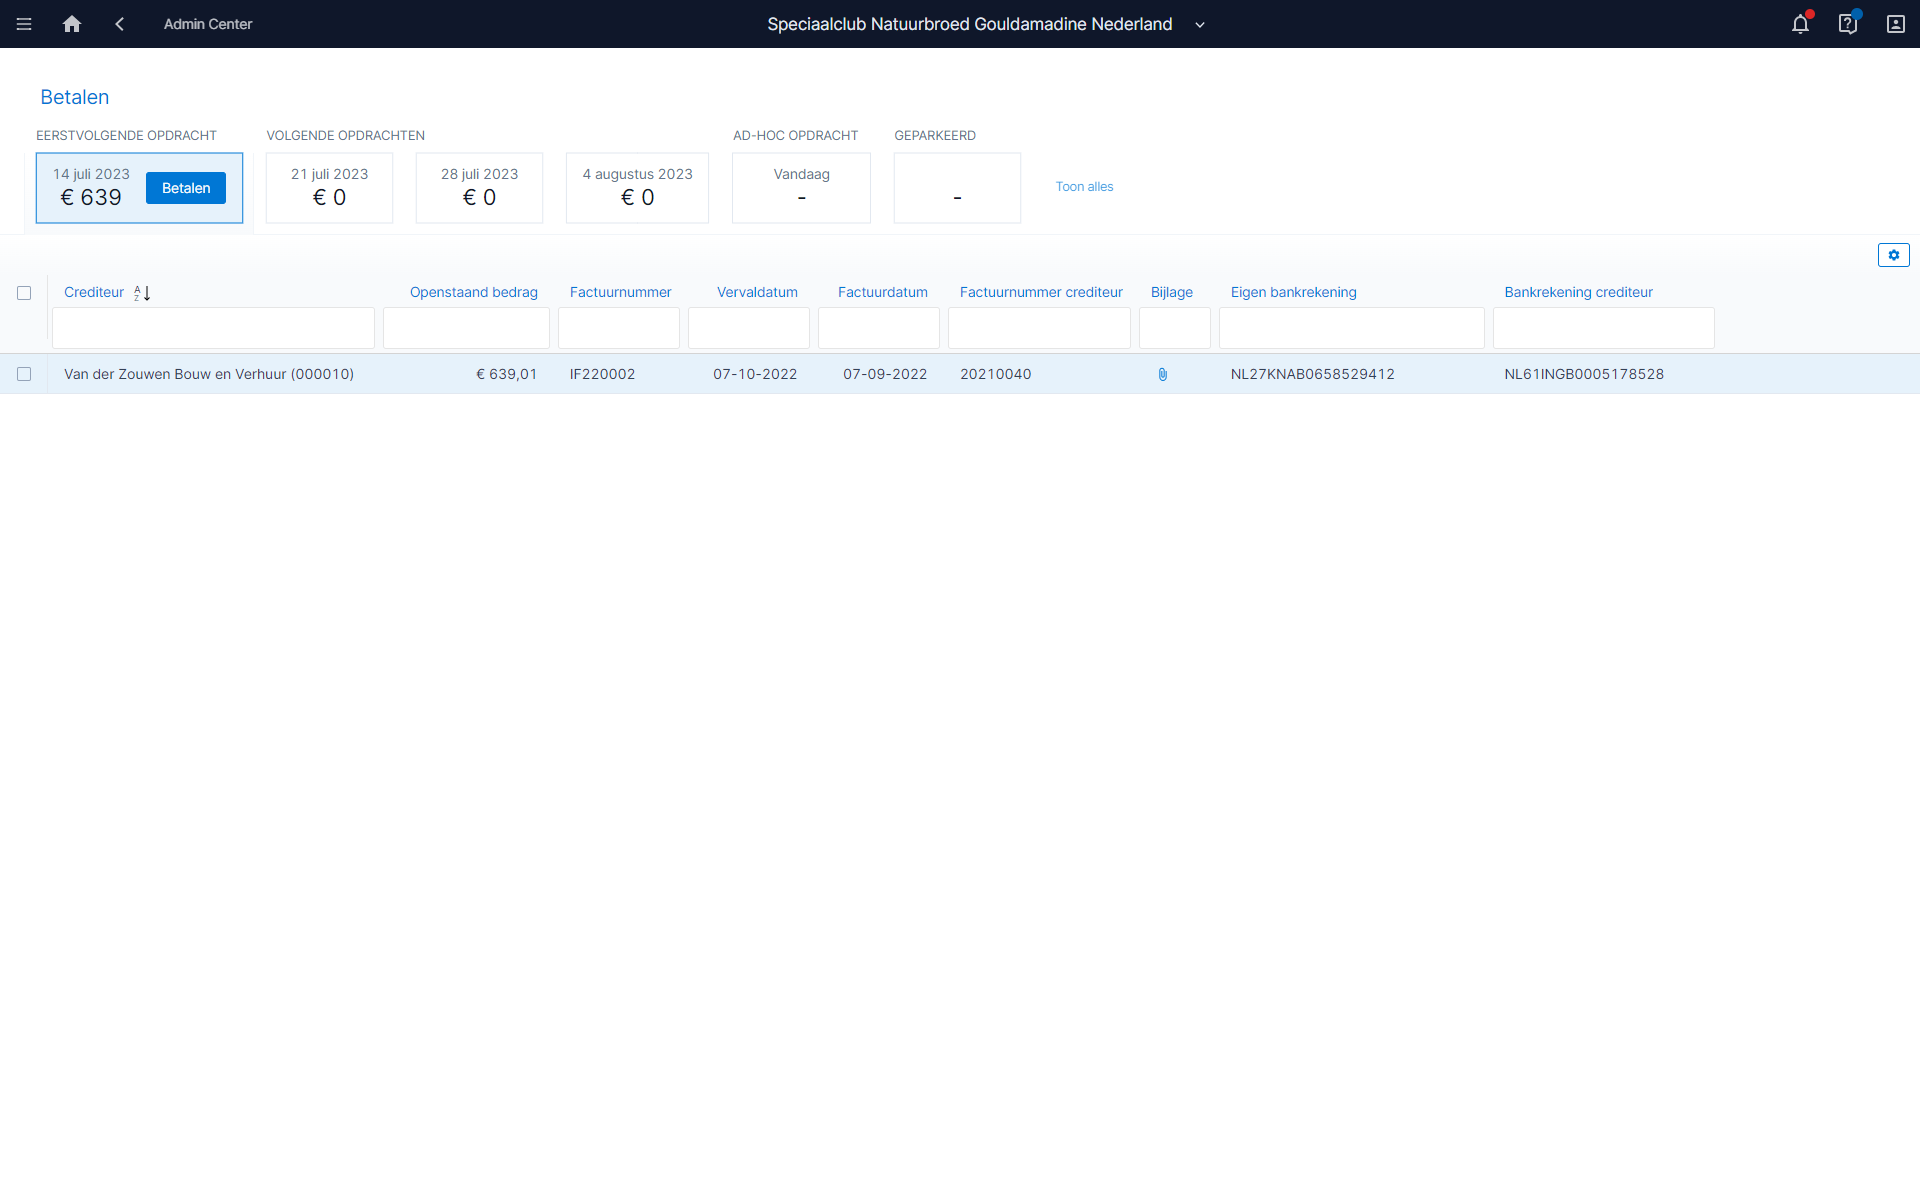Select the 28 juli 2023 payment order
The image size is (1920, 1200).
click(480, 188)
